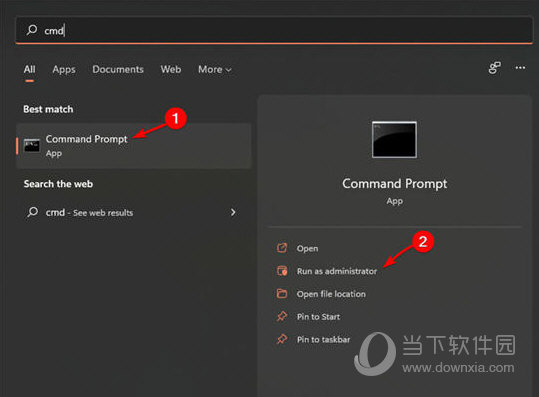Select Command Prompt best match result

(x=134, y=146)
